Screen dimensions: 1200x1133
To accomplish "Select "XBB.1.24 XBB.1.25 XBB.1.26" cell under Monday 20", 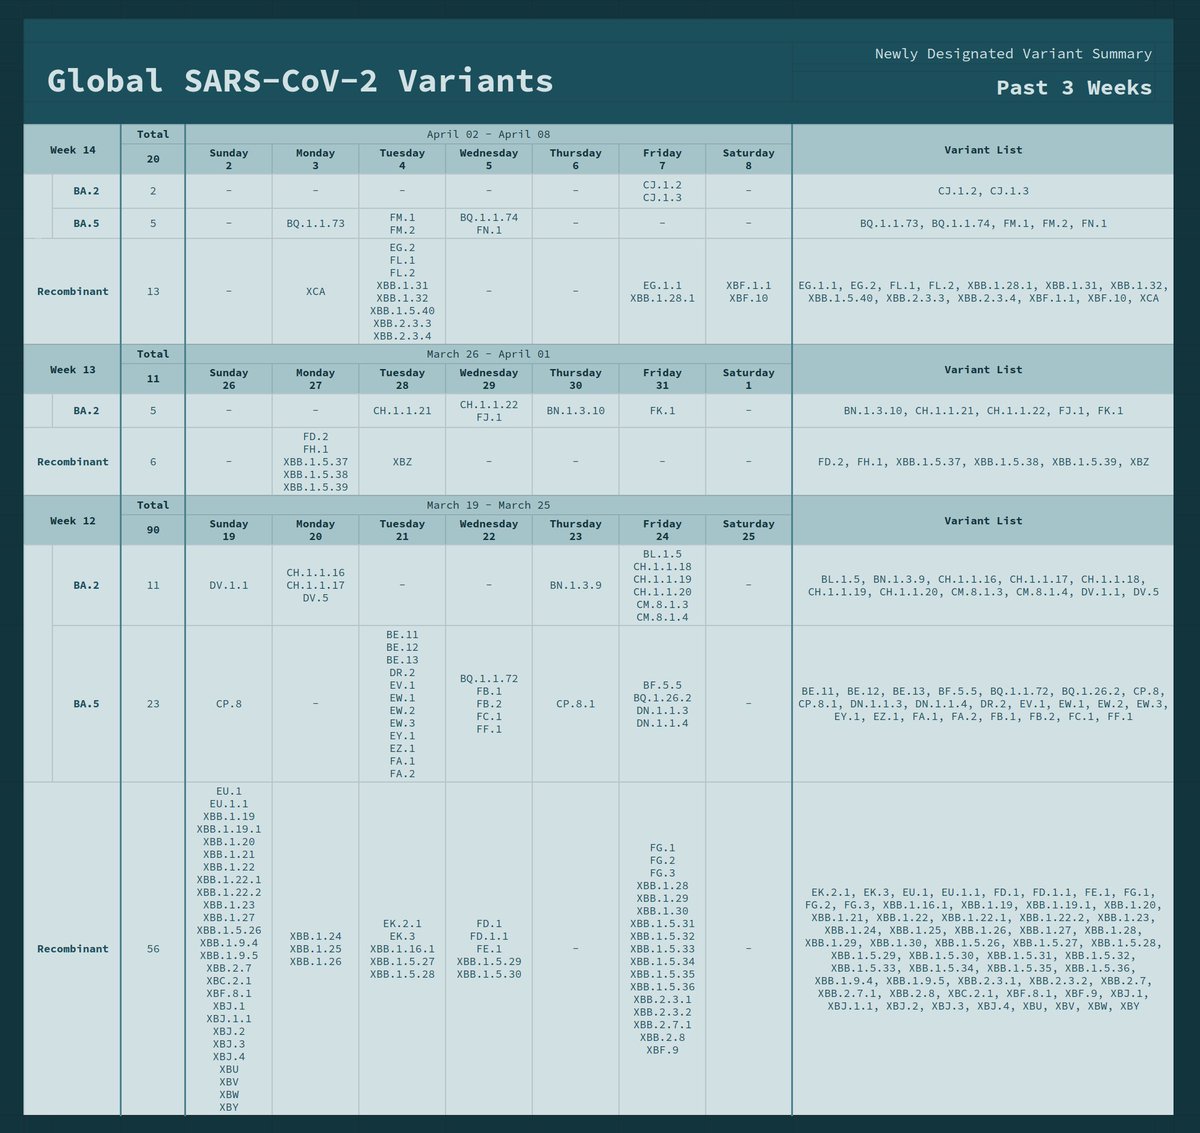I will pyautogui.click(x=315, y=949).
